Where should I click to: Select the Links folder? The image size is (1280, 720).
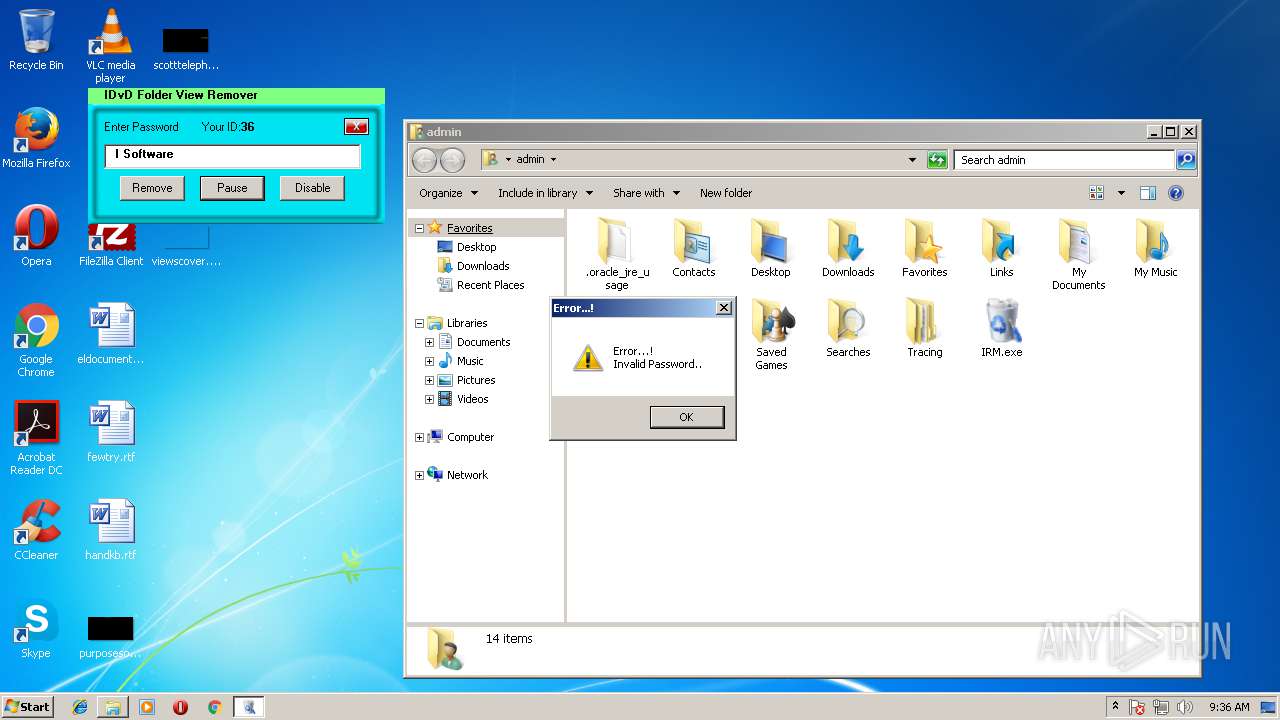[1002, 248]
